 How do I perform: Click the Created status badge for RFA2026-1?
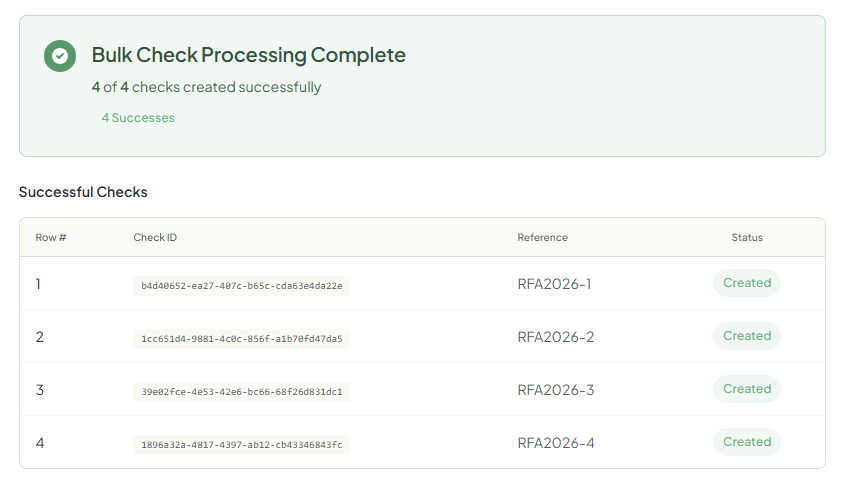(746, 283)
